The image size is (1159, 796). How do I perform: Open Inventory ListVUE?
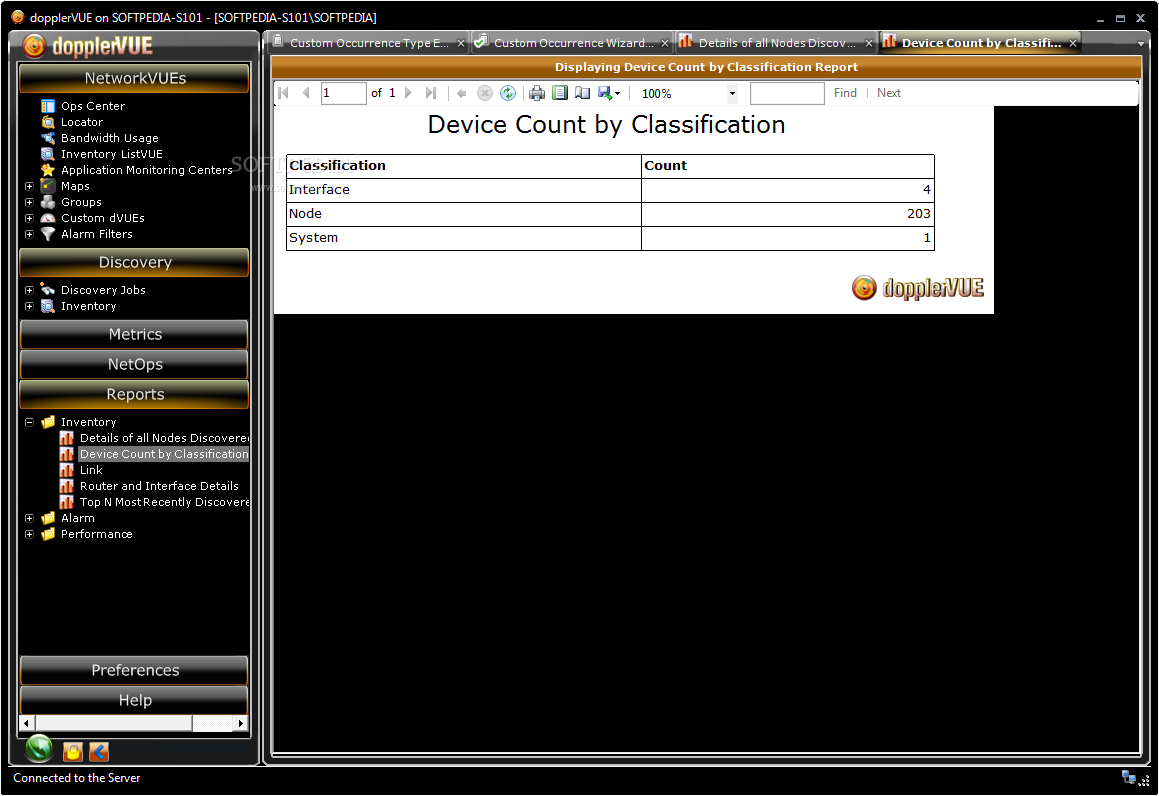coord(112,154)
